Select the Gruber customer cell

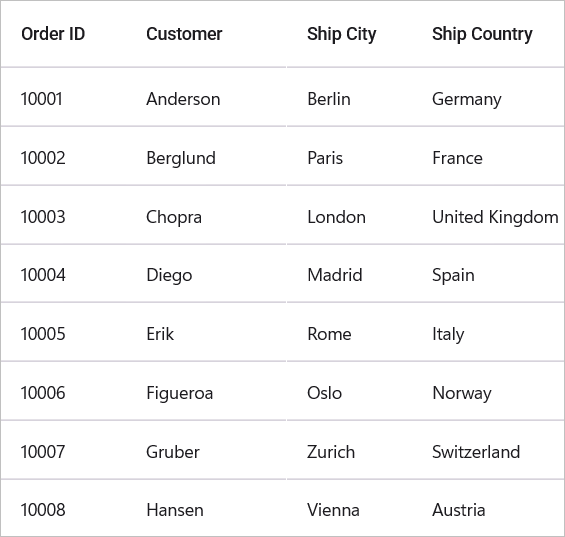[173, 452]
